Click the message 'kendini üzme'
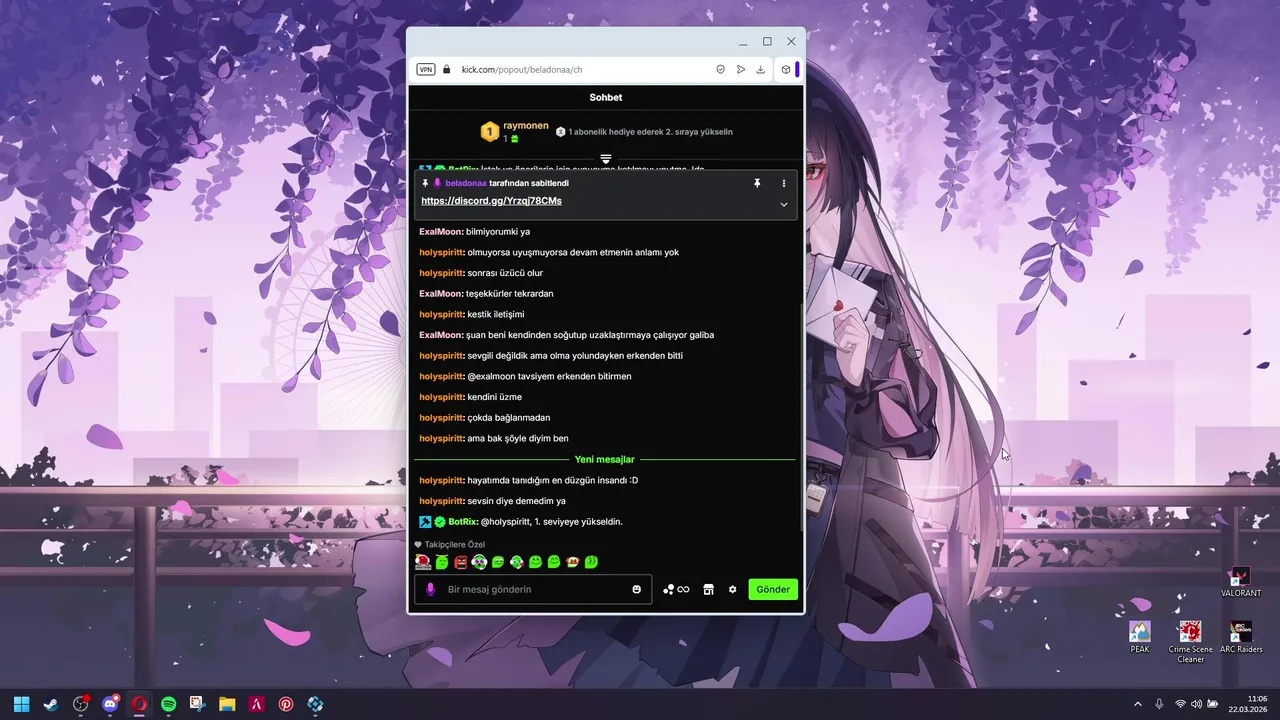 click(495, 397)
